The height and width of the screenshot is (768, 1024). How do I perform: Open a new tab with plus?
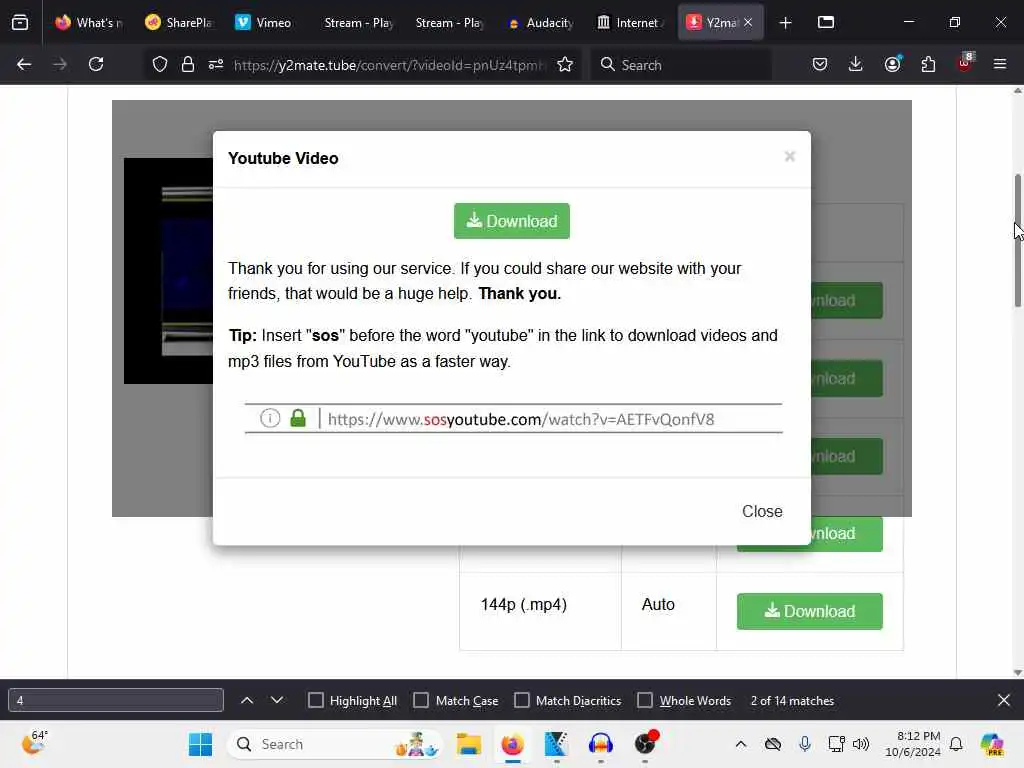tap(786, 23)
